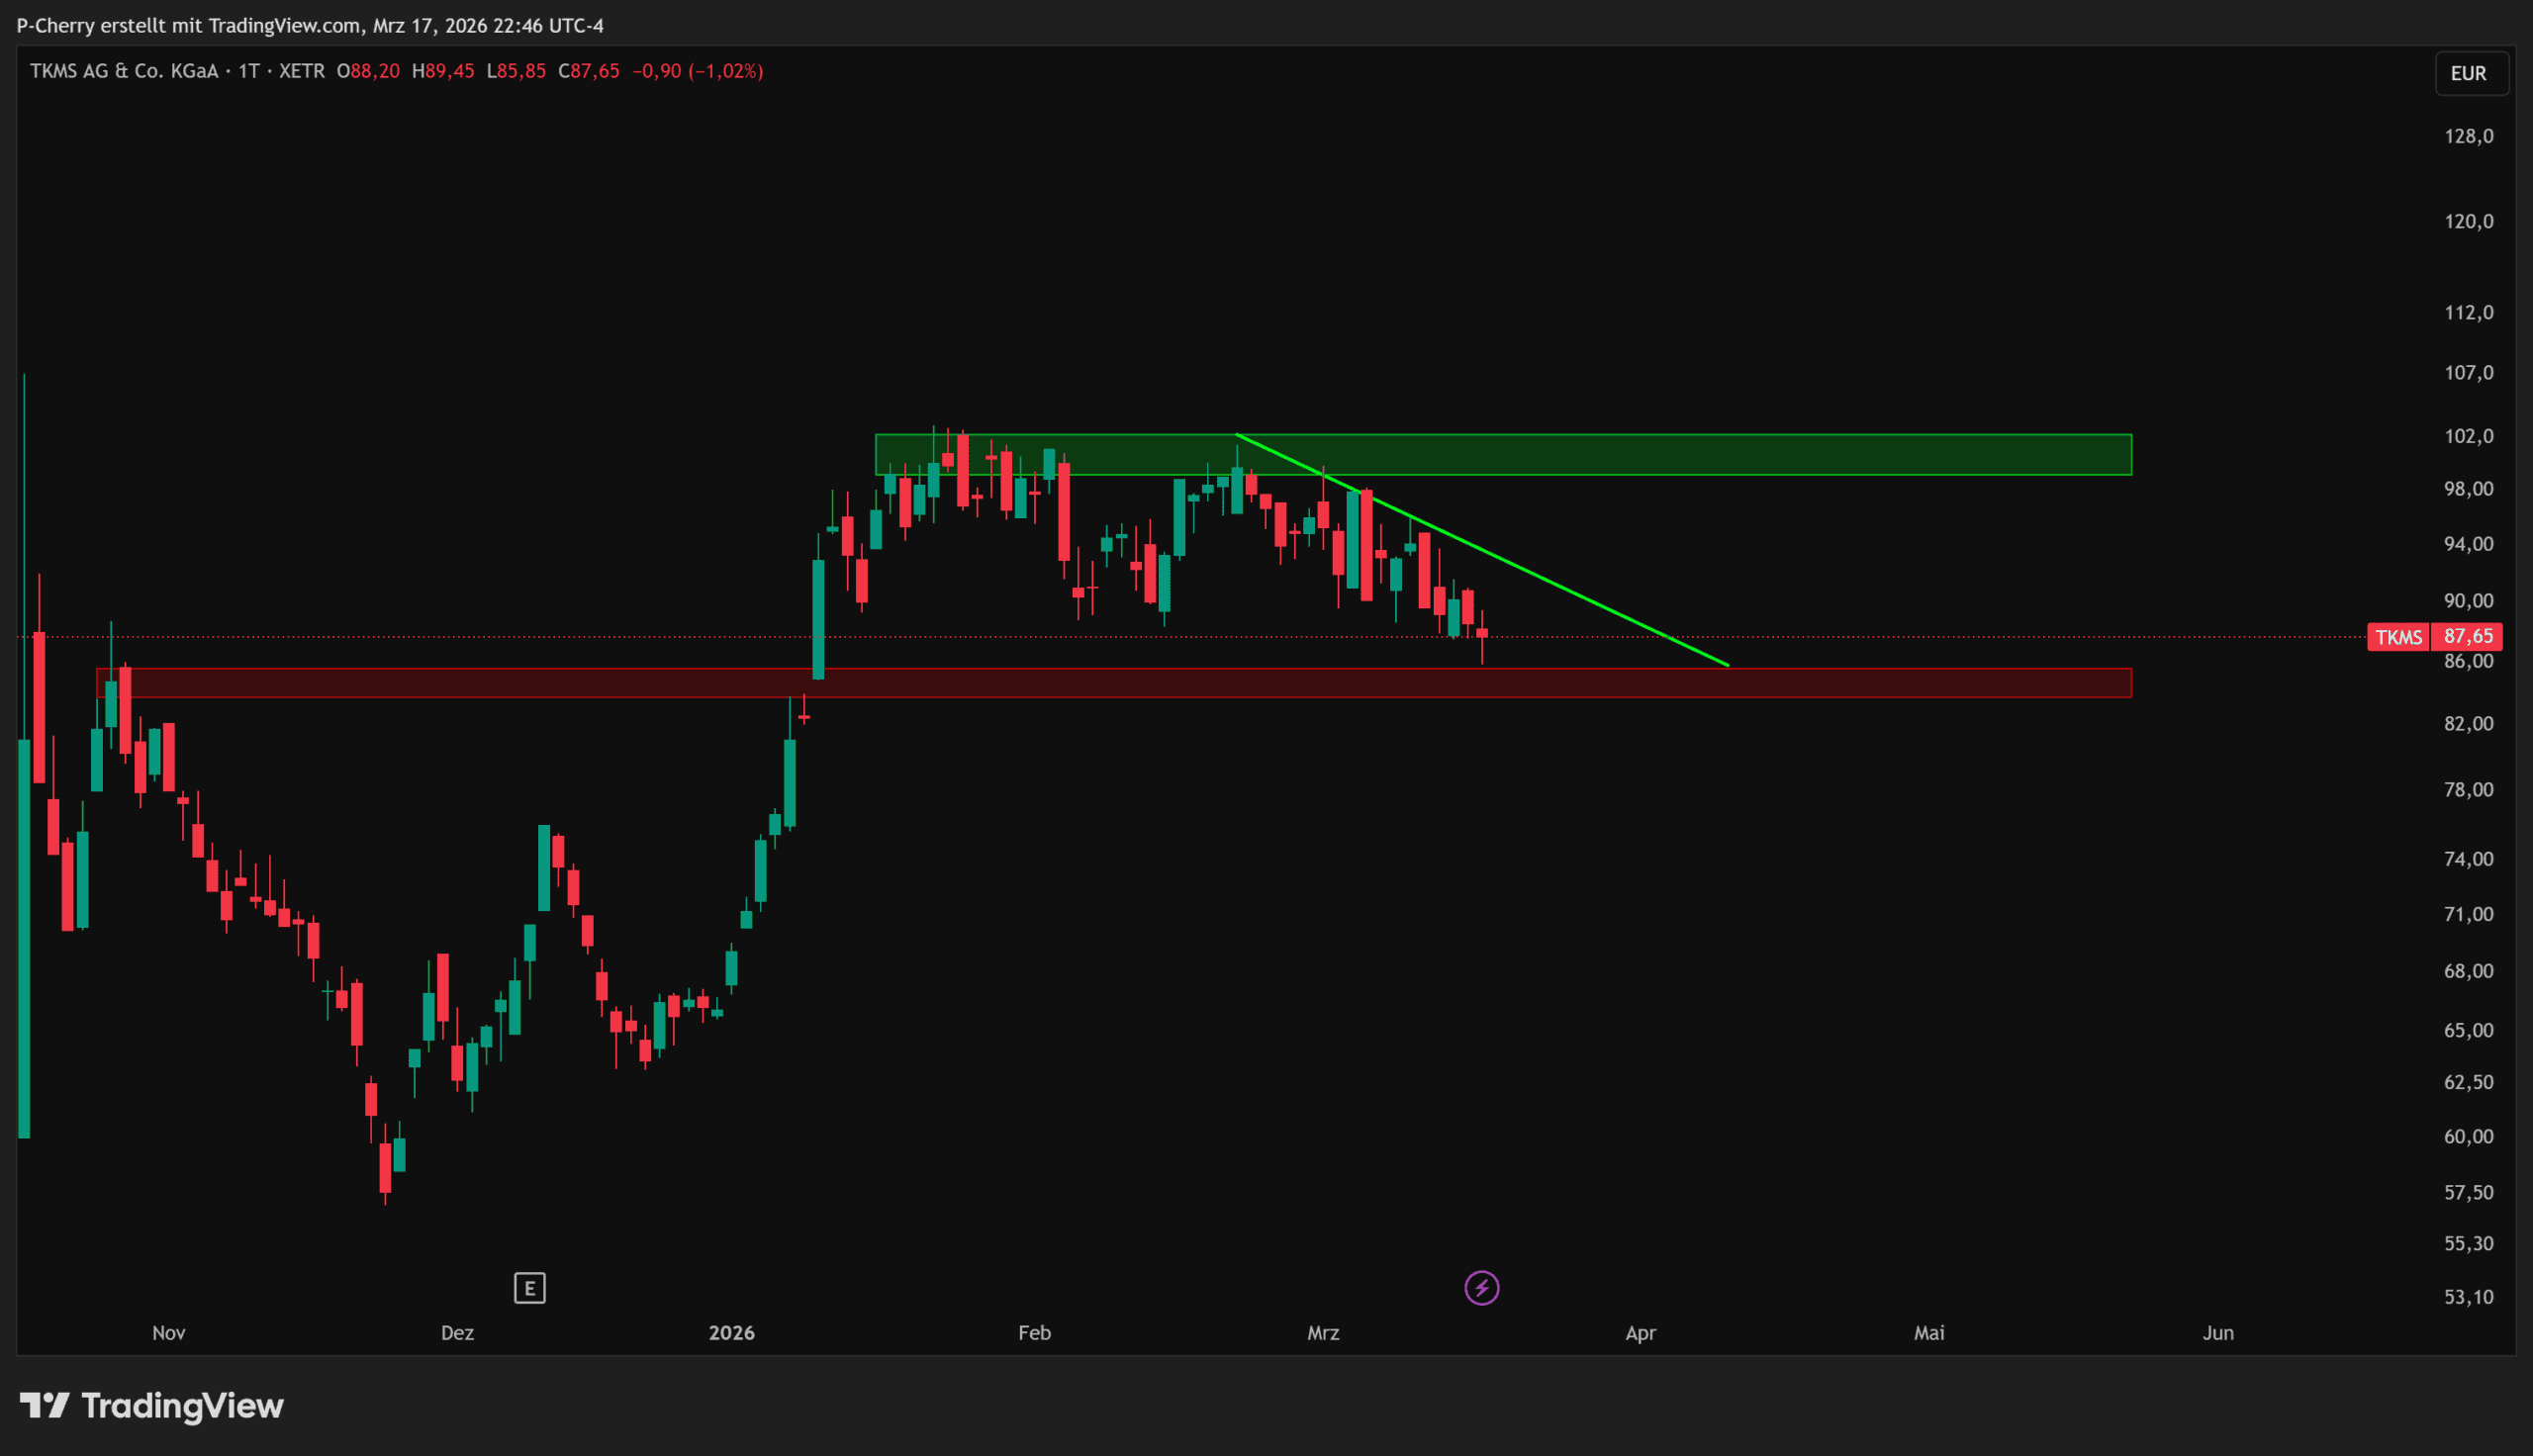Click the Jun label on time axis
This screenshot has width=2533, height=1456.
point(2217,1332)
